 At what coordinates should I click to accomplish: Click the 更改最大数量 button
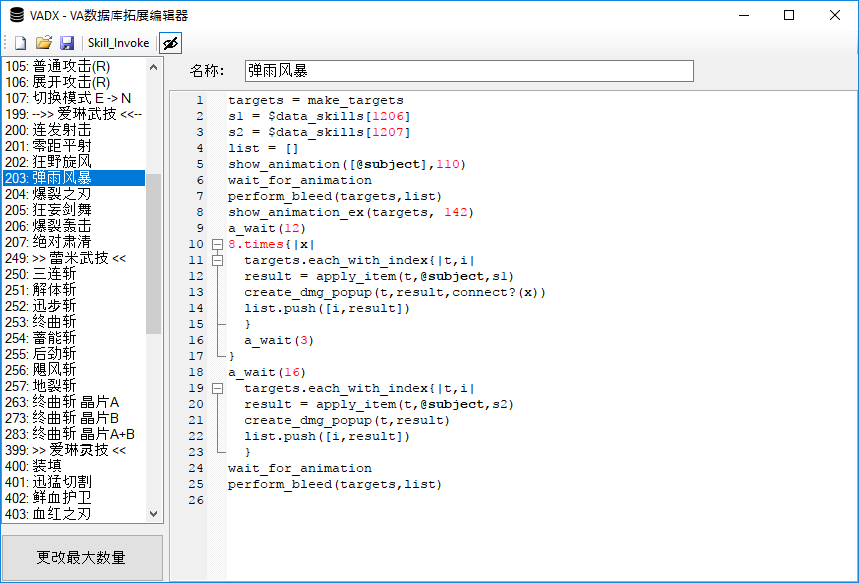82,557
